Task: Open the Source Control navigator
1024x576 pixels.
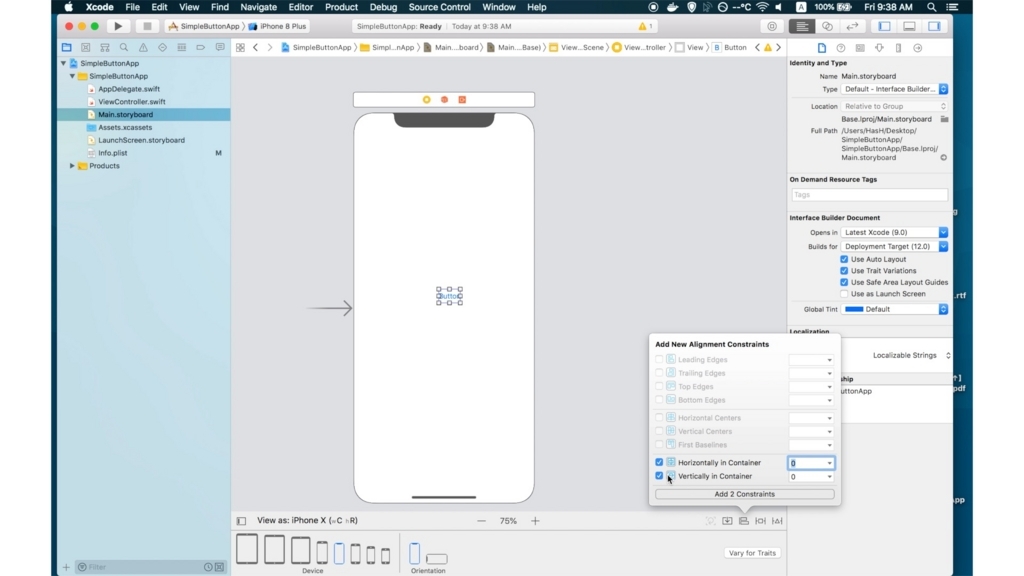Action: pos(86,48)
